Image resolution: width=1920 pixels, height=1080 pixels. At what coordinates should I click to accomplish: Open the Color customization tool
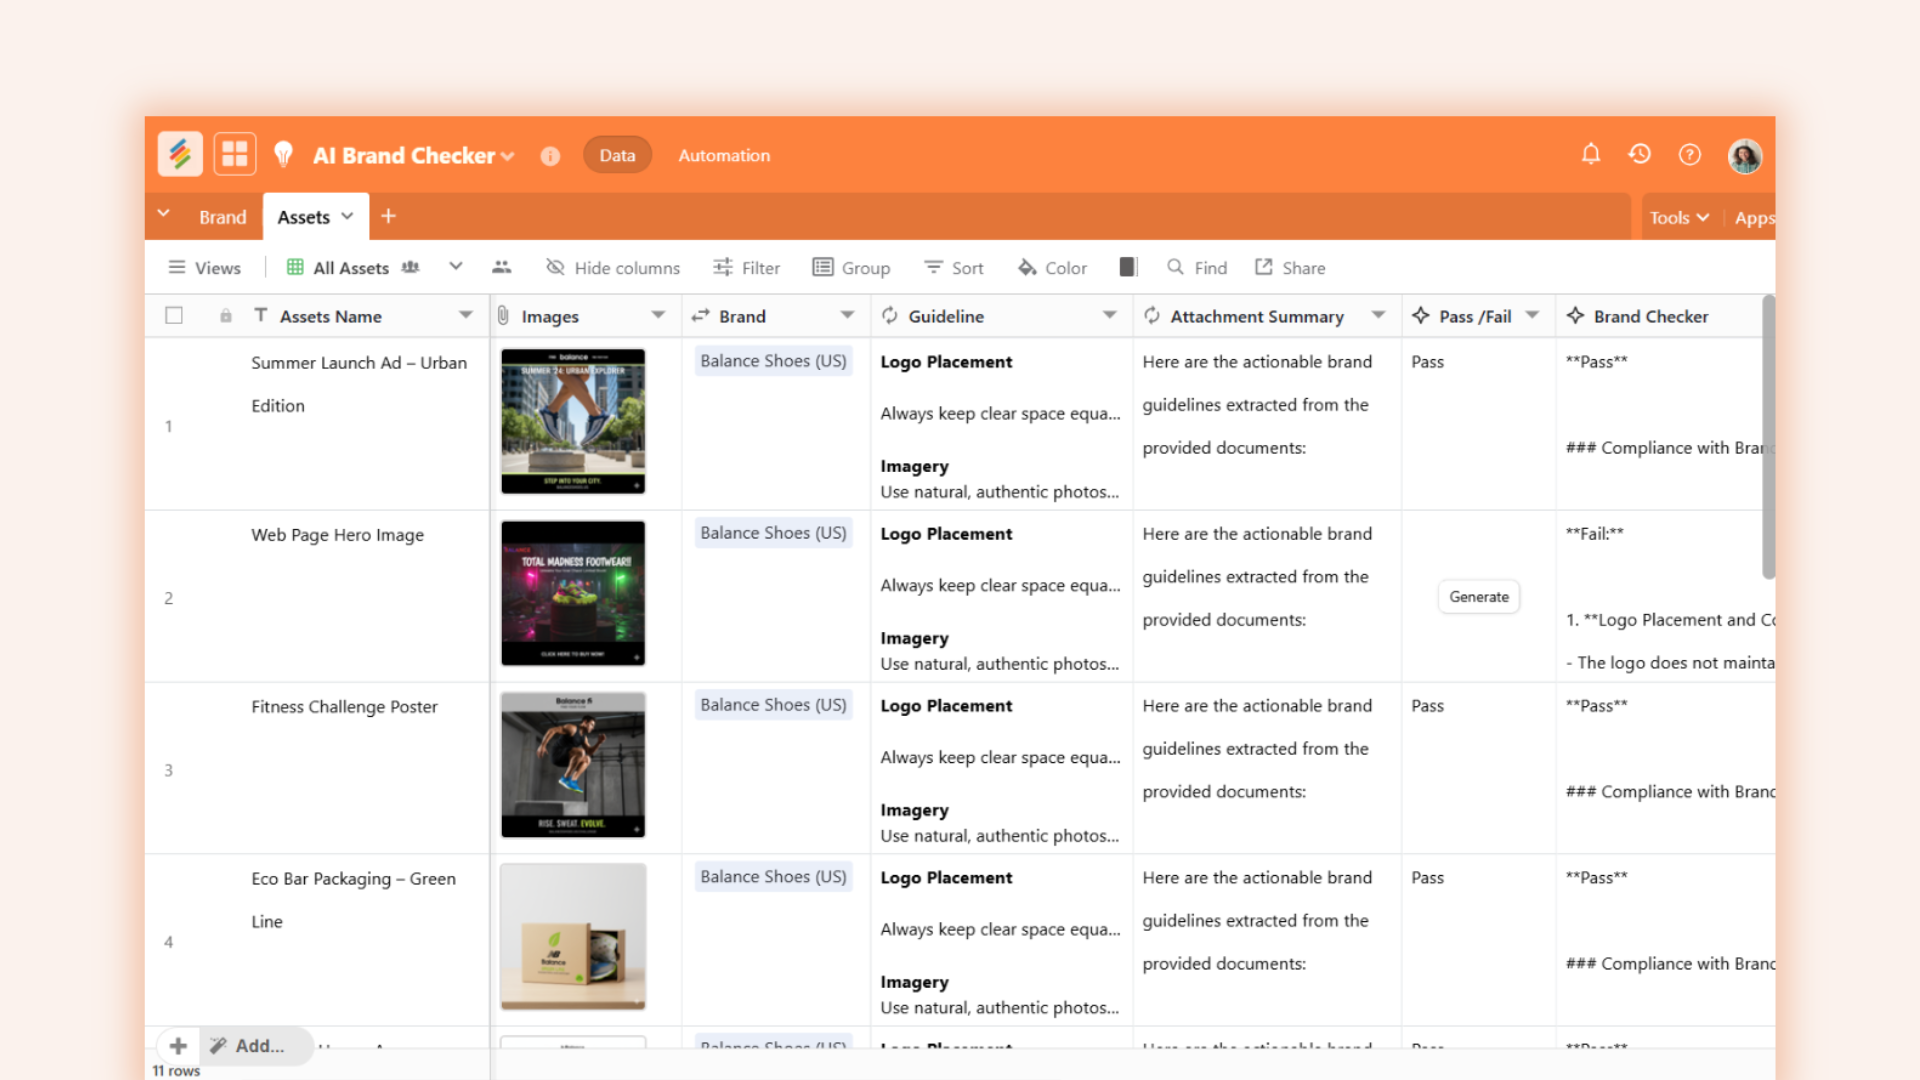(1051, 267)
